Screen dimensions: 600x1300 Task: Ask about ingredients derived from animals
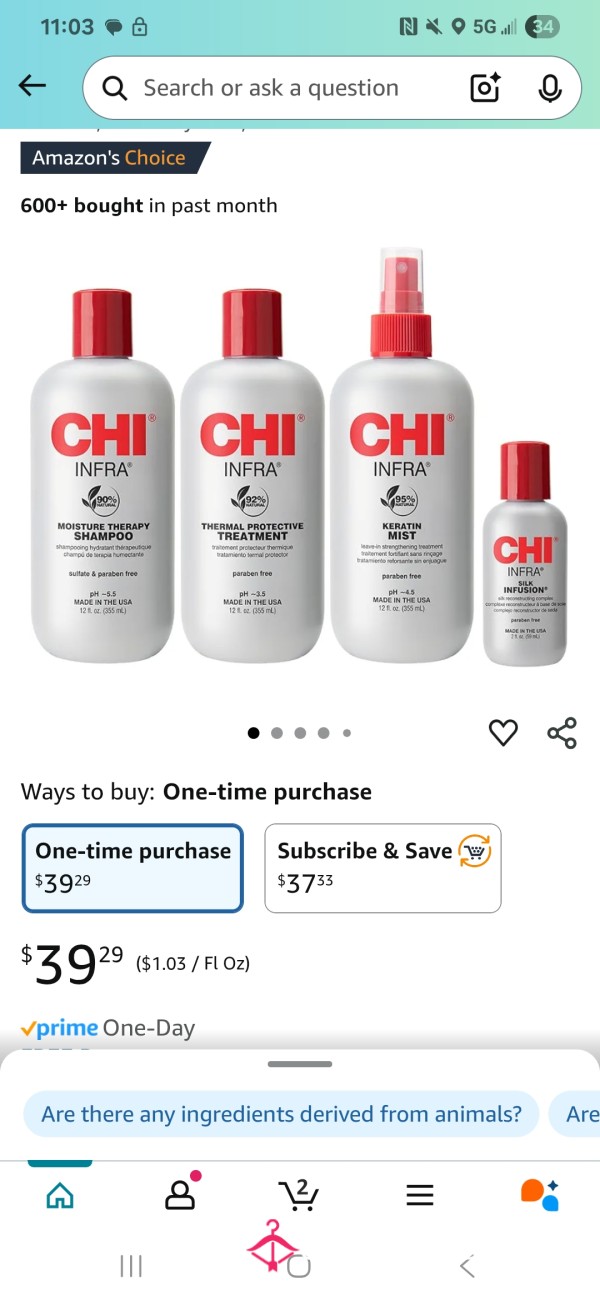(x=282, y=1114)
